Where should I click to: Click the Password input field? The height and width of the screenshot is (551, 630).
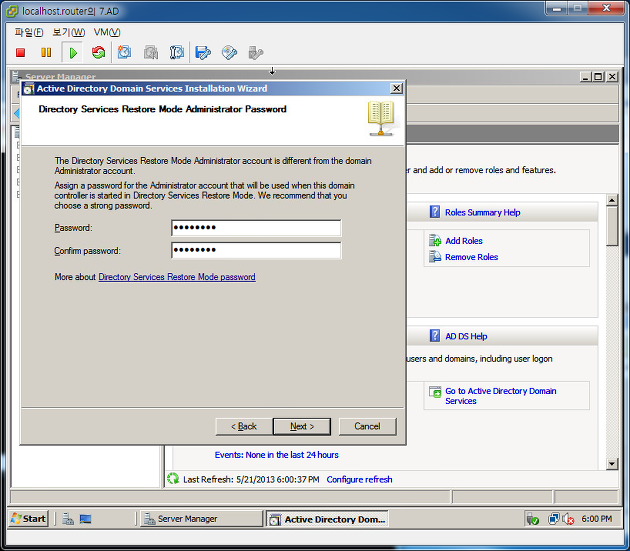click(x=256, y=228)
